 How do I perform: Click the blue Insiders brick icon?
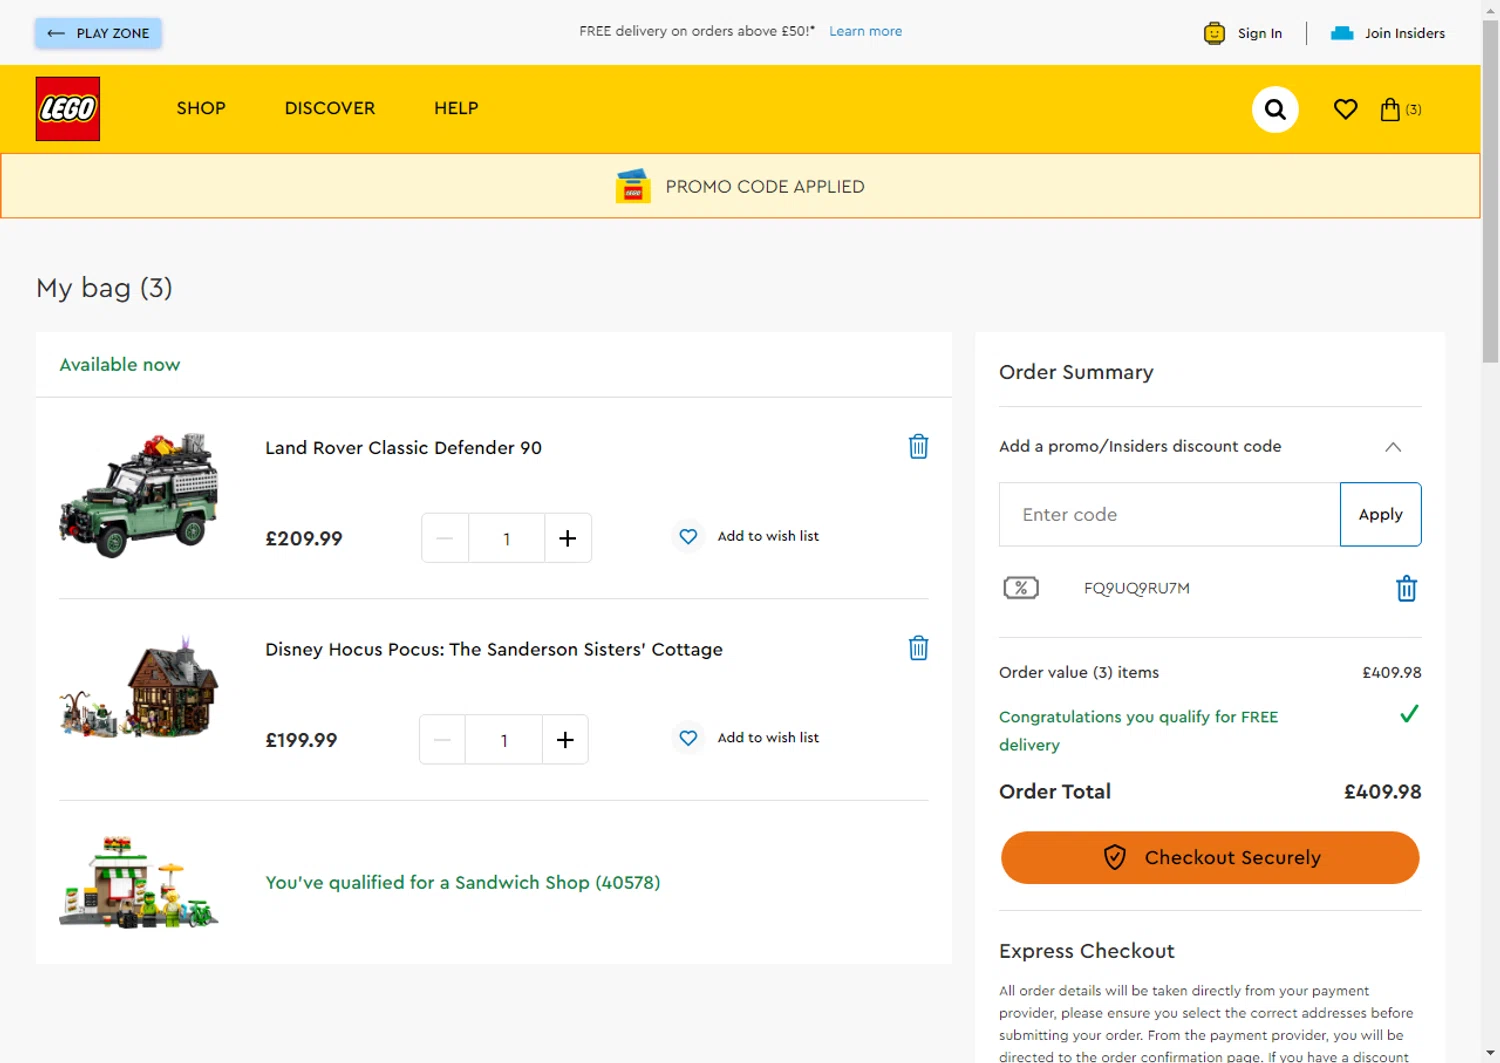click(1342, 33)
